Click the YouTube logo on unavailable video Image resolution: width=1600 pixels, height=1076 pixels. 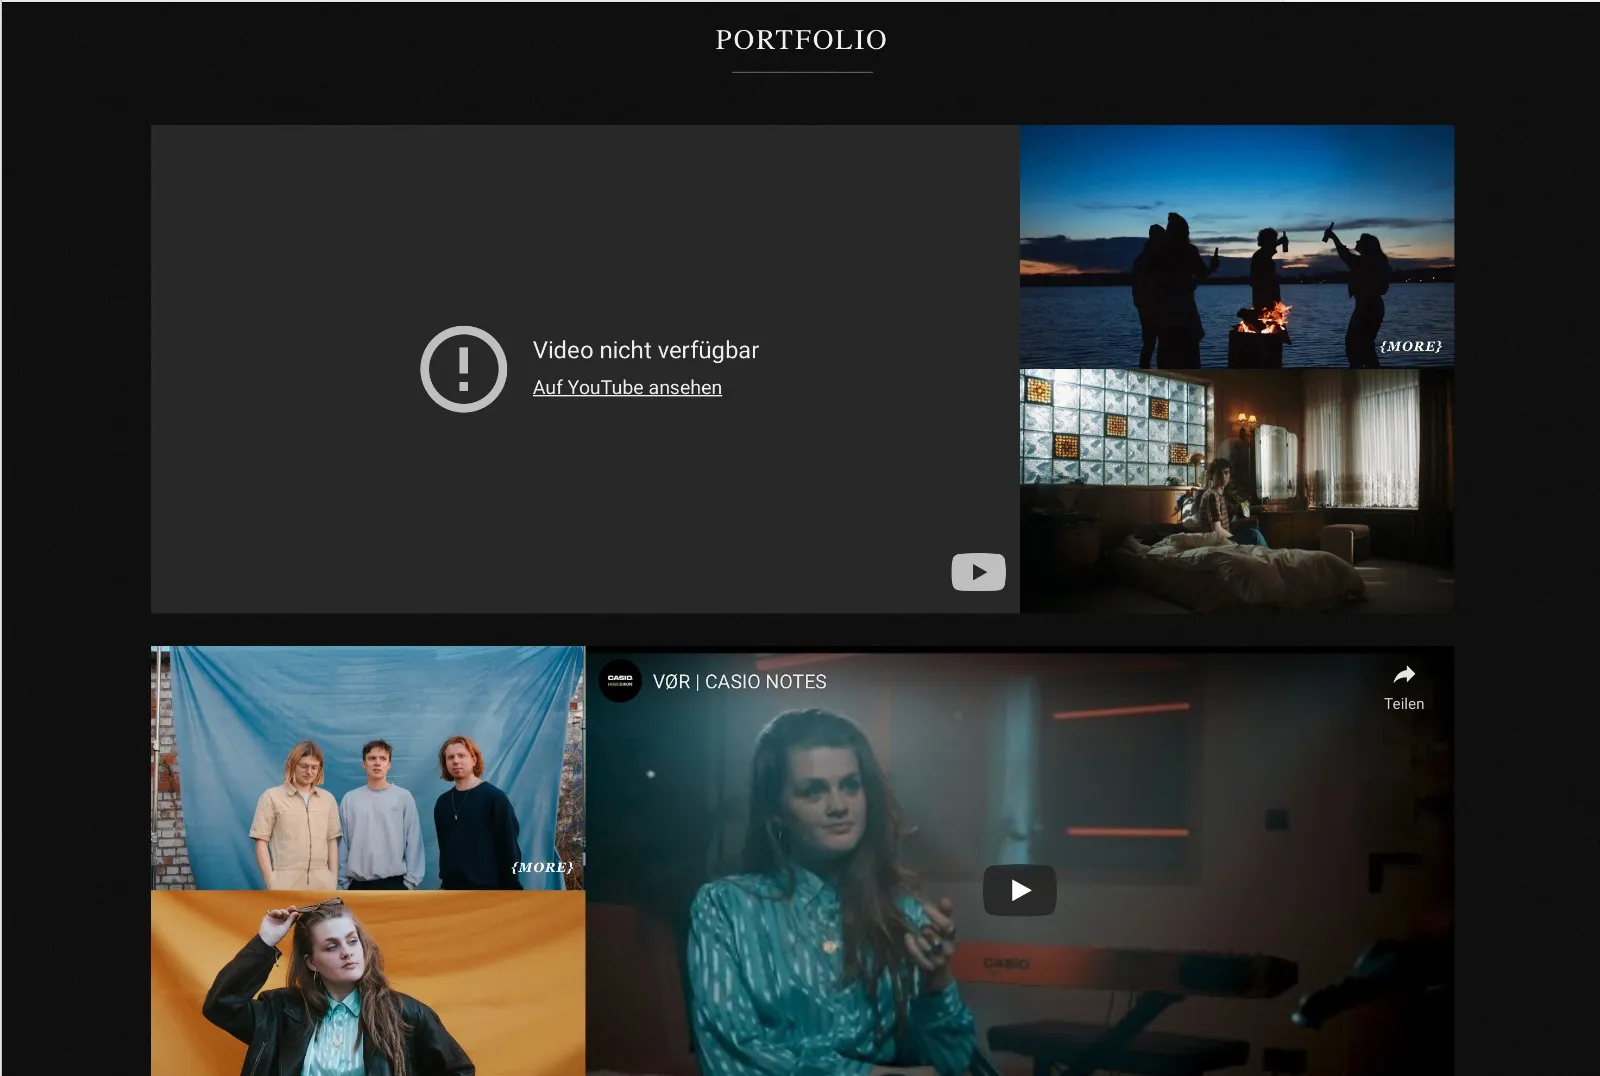[x=978, y=572]
